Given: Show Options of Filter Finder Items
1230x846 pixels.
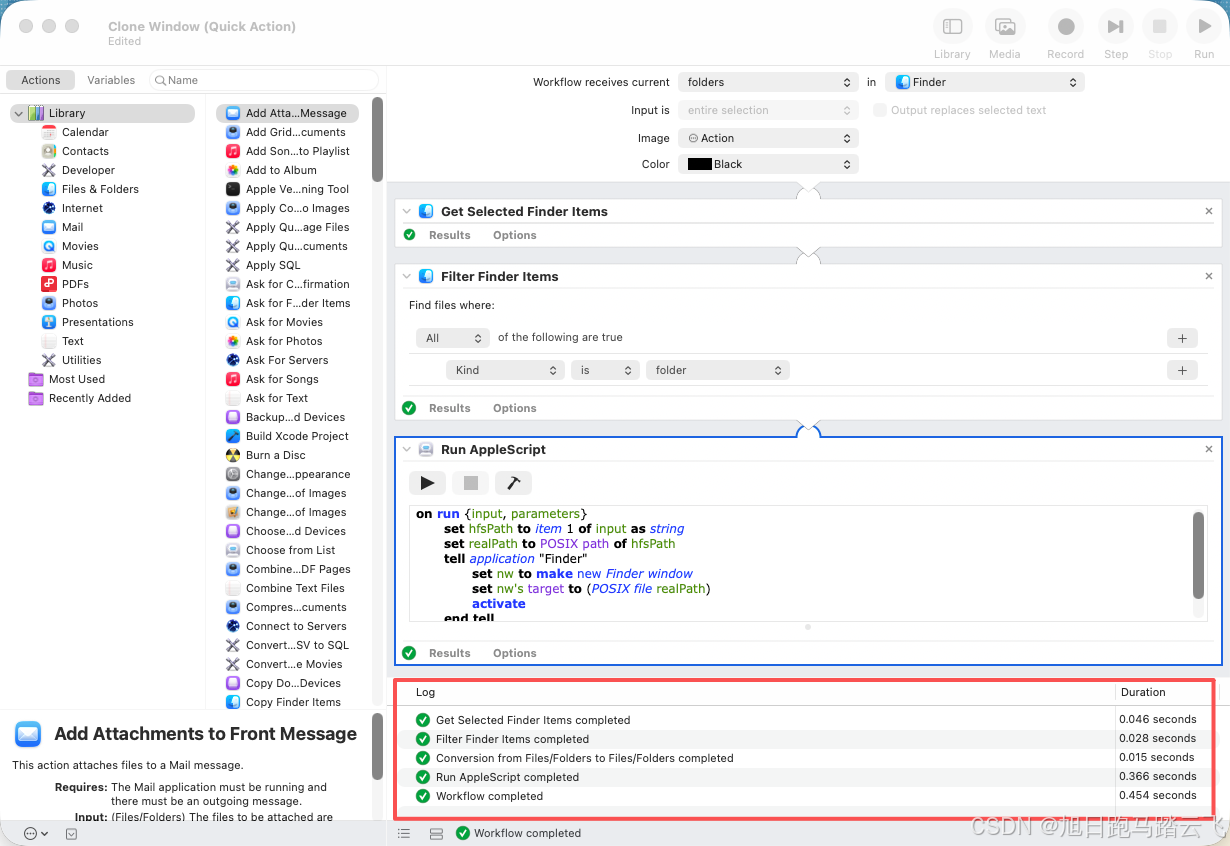Looking at the screenshot, I should point(515,408).
